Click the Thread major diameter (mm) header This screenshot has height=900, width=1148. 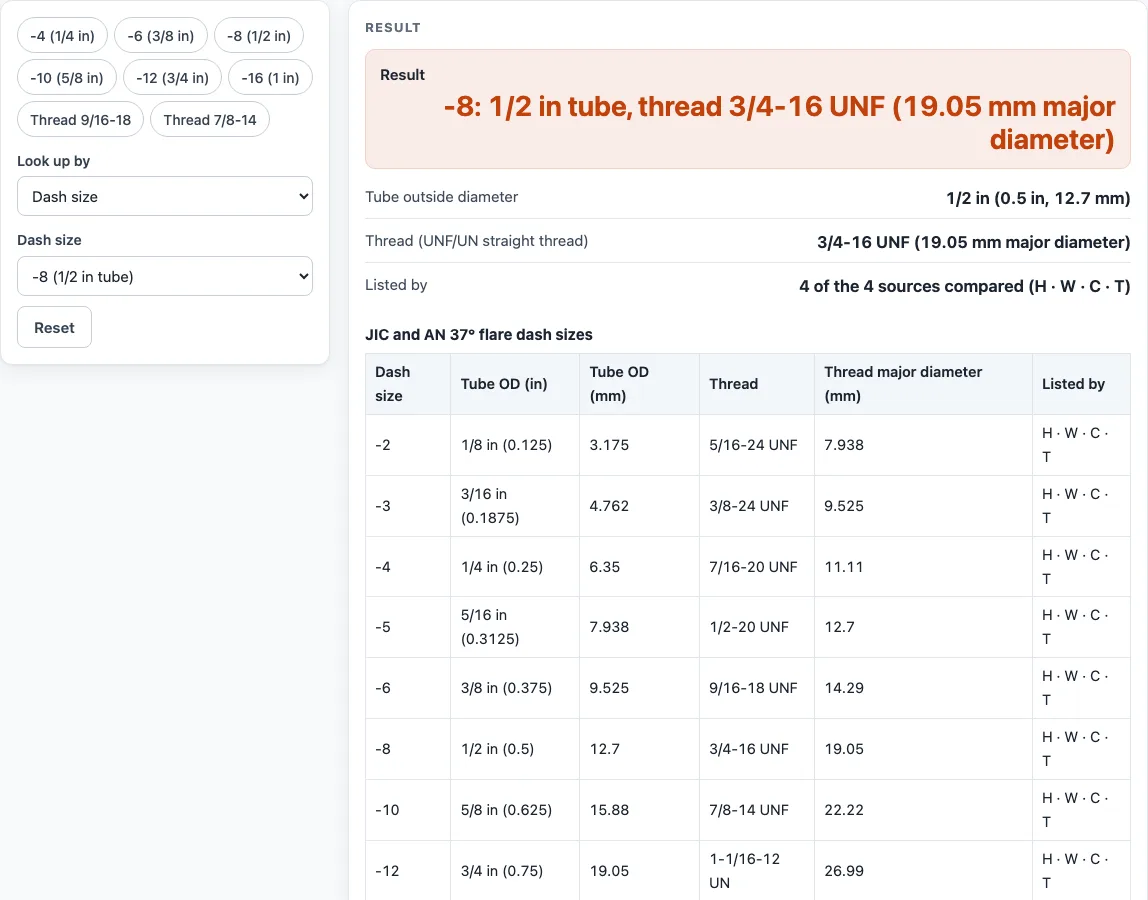click(922, 384)
